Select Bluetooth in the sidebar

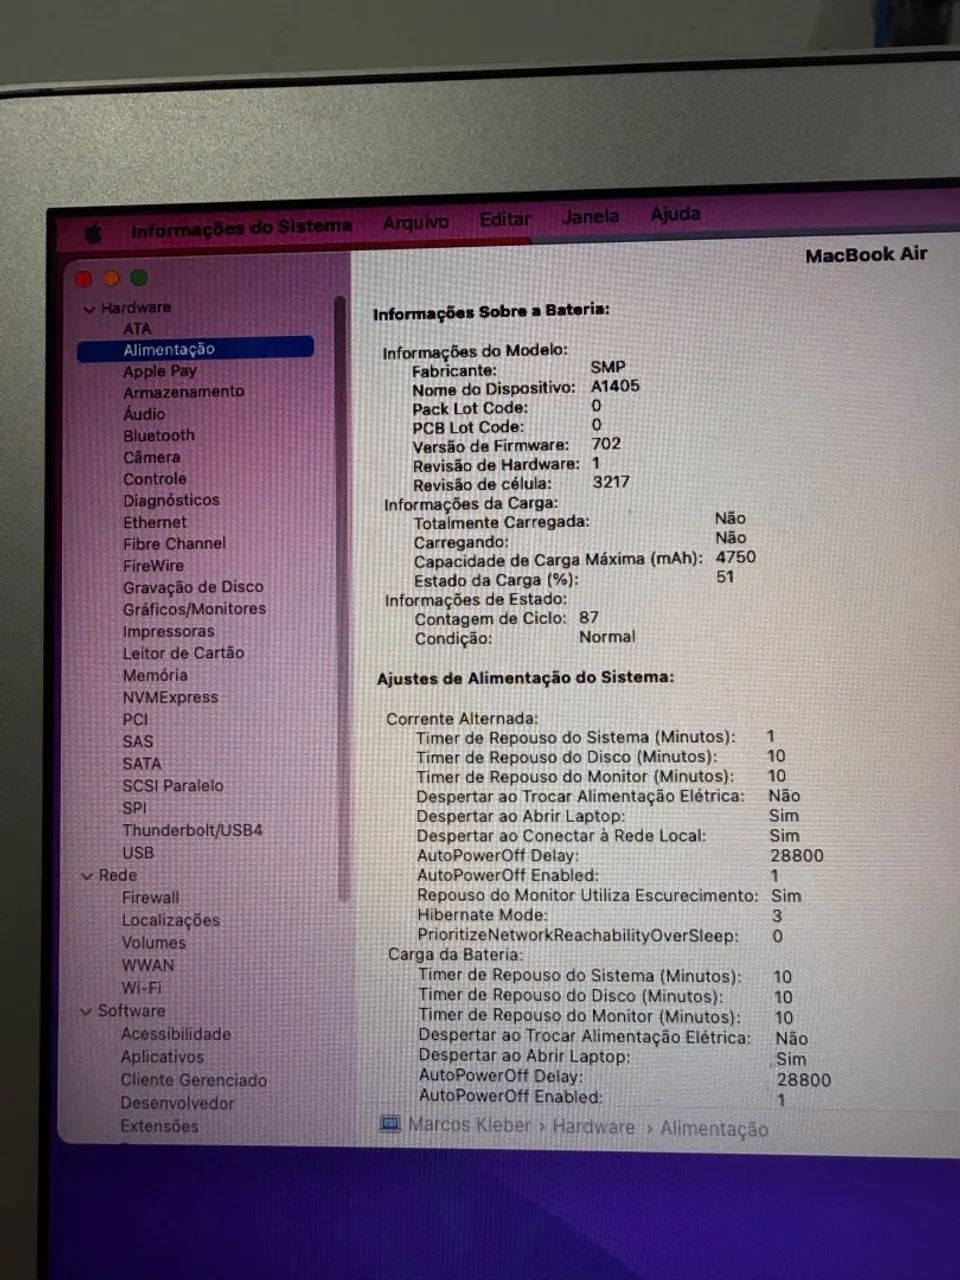159,436
